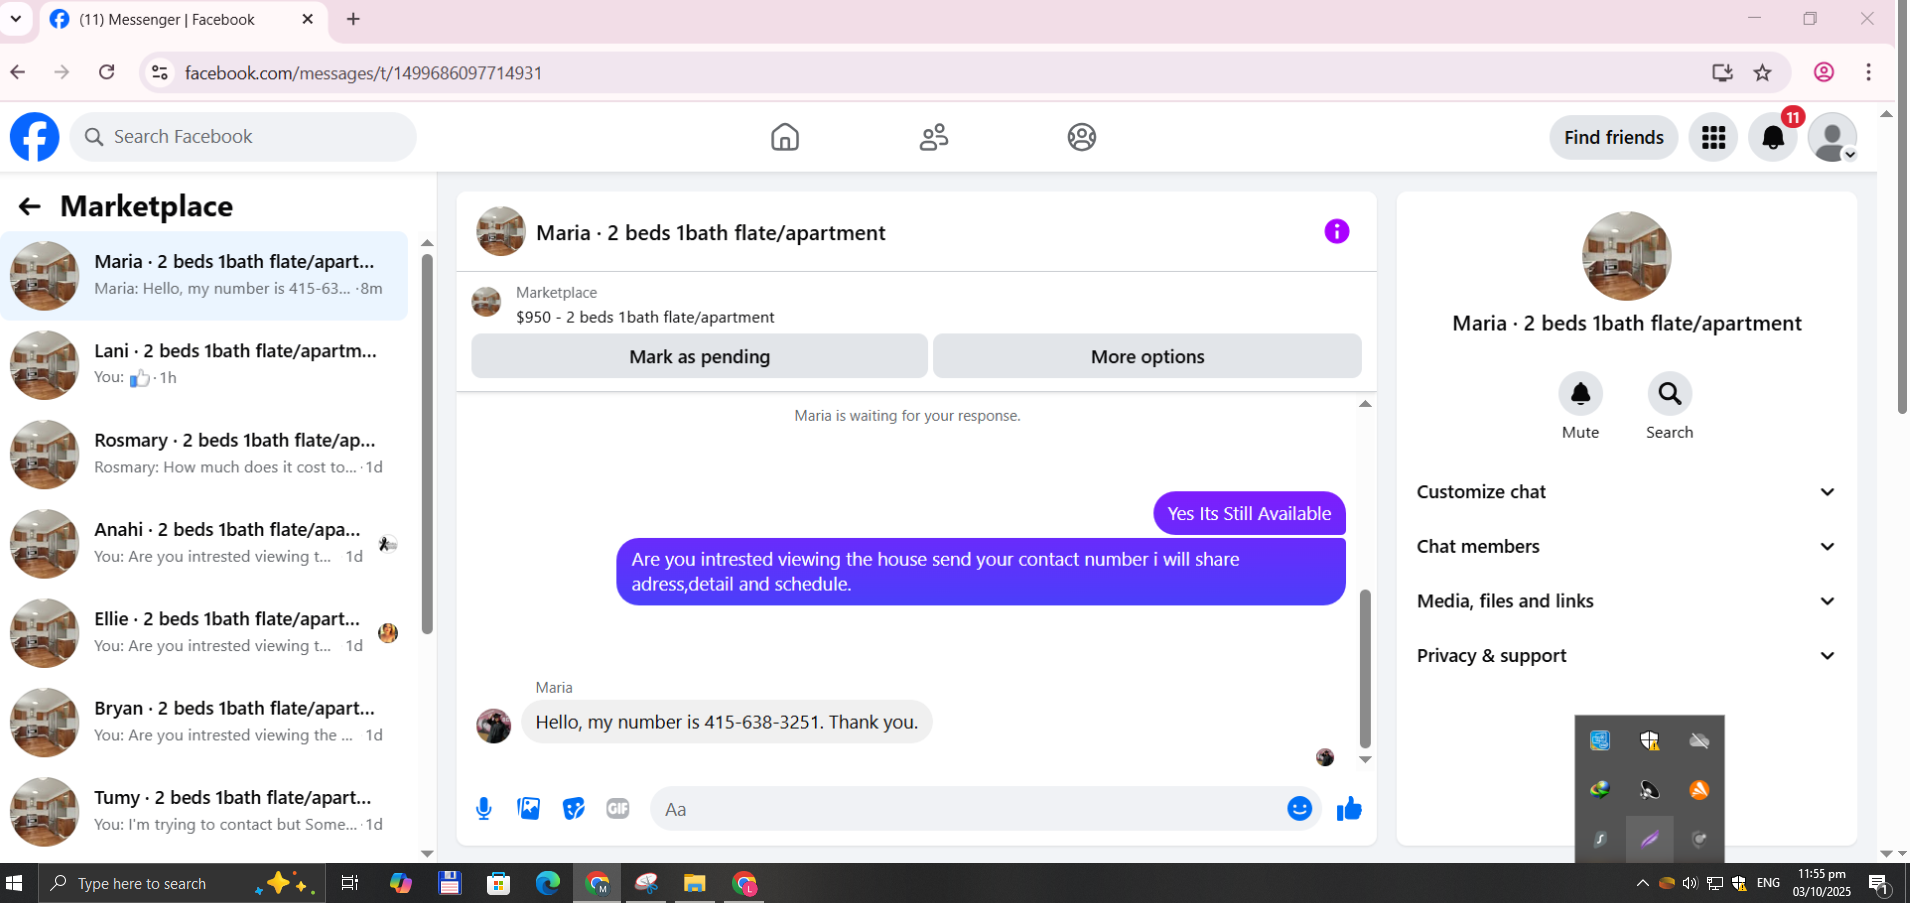
Task: Click the browser address bar URL
Action: pyautogui.click(x=363, y=73)
